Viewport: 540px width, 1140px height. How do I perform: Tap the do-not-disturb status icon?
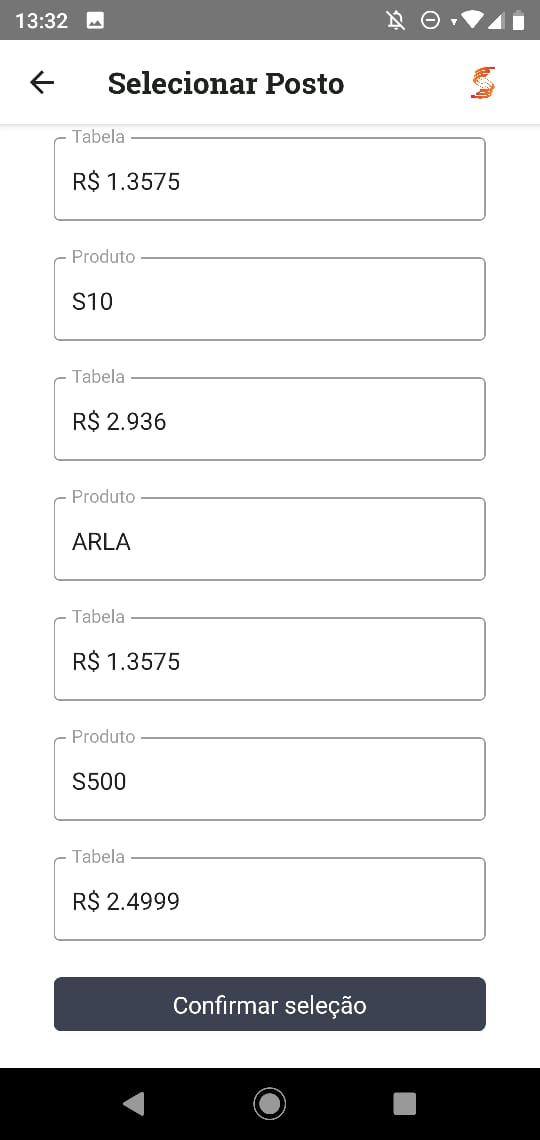(430, 20)
